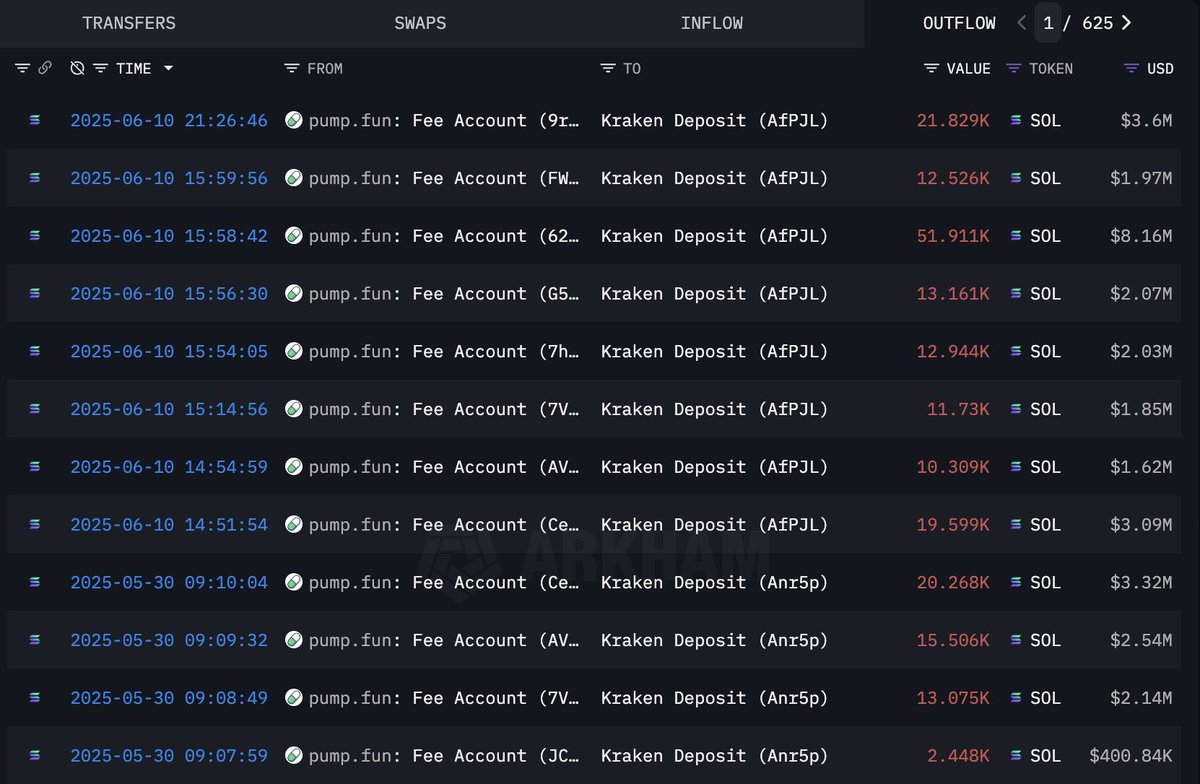Click the 13.161K value cell
The width and height of the screenshot is (1200, 784).
click(953, 294)
